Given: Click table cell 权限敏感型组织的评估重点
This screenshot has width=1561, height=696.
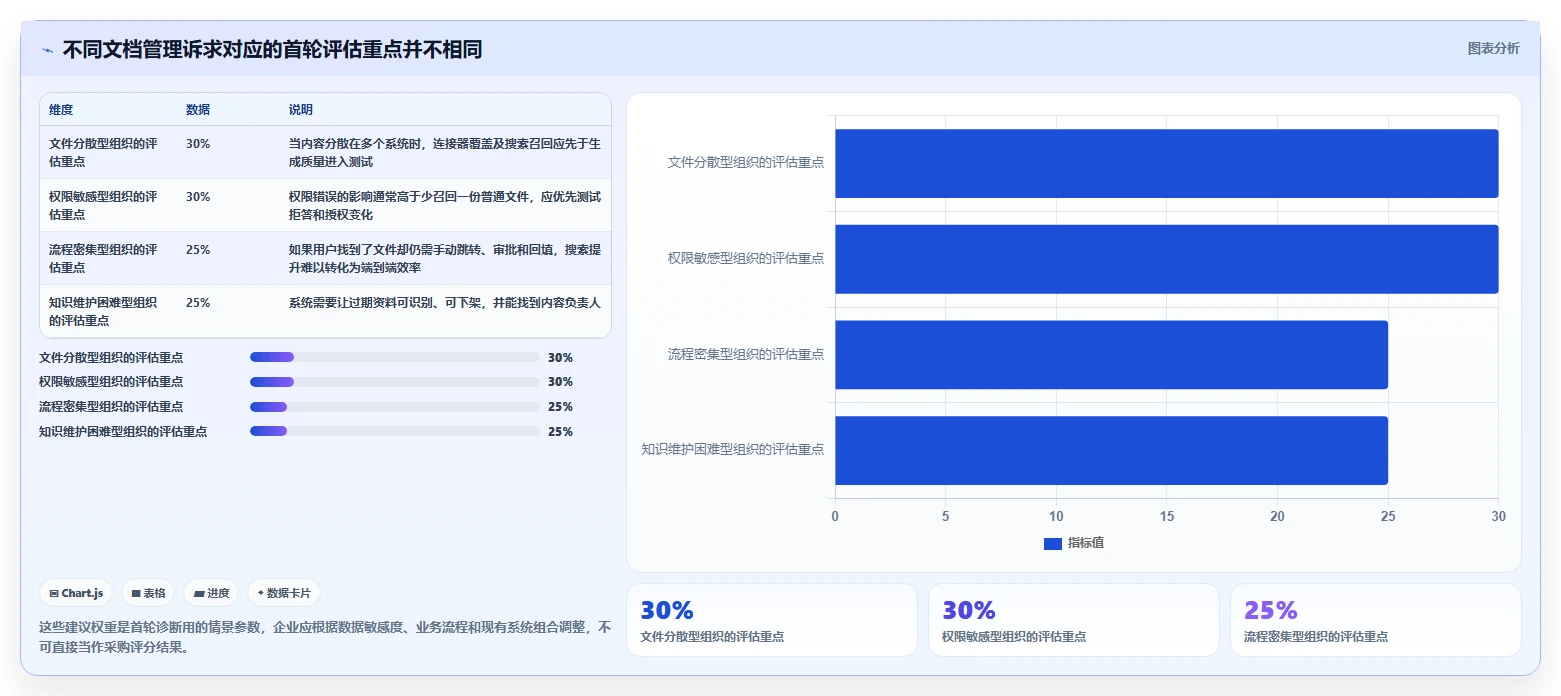Looking at the screenshot, I should 103,205.
